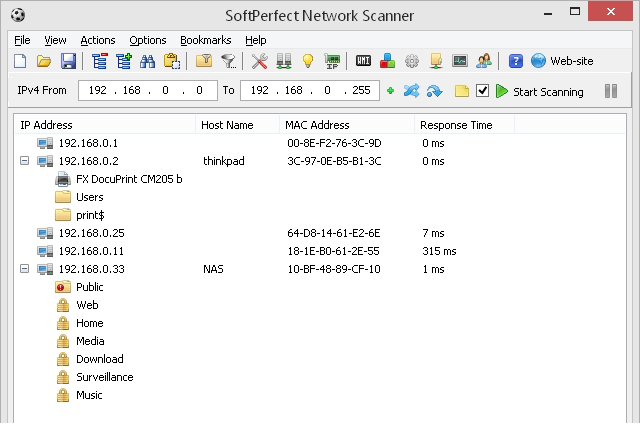Click the light bulb toolbar icon
Image resolution: width=640 pixels, height=439 pixels.
308,61
